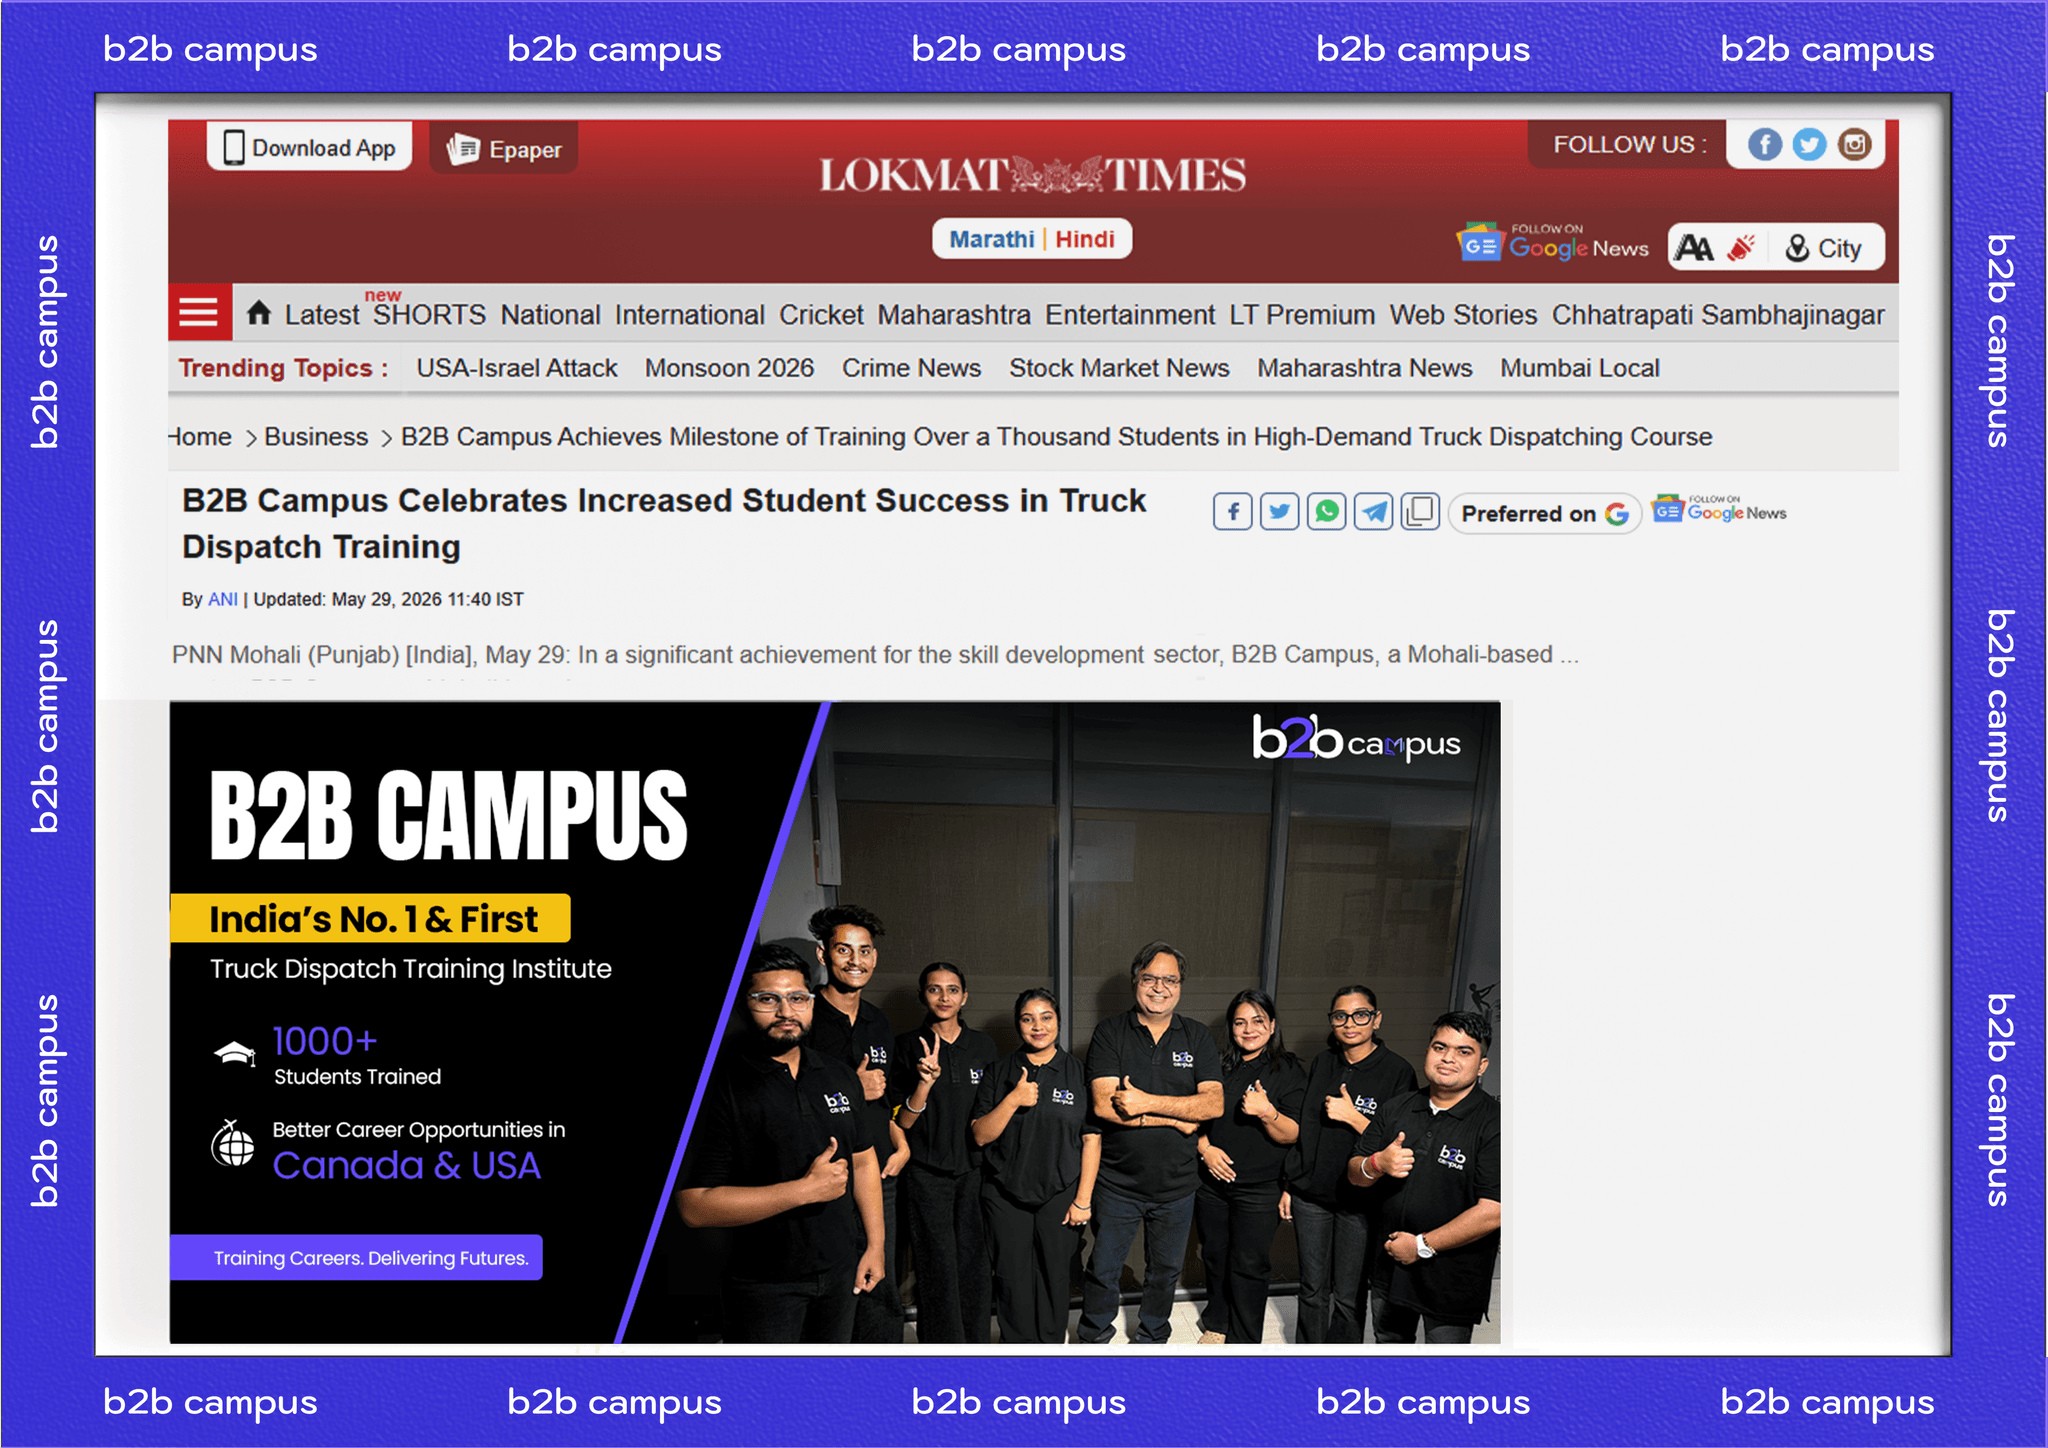Screen dimensions: 2048x1448
Task: Select City location picker
Action: click(x=1823, y=248)
